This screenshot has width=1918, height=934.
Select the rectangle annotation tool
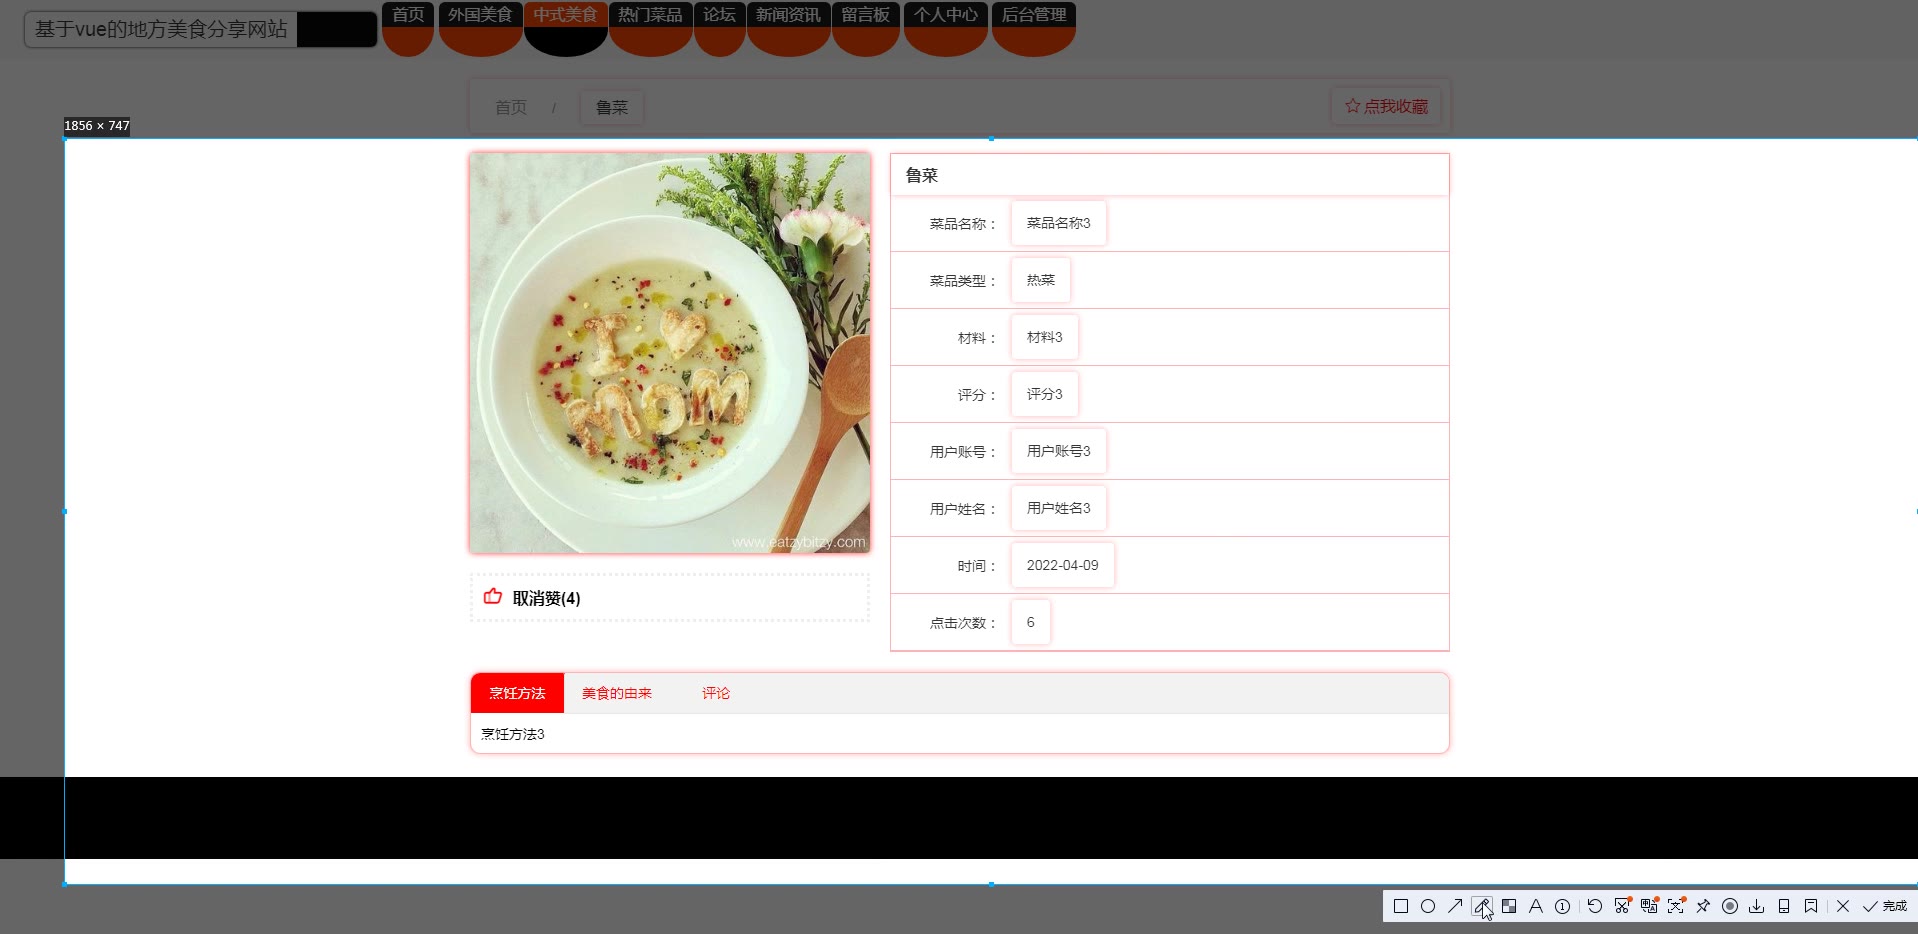pyautogui.click(x=1401, y=906)
